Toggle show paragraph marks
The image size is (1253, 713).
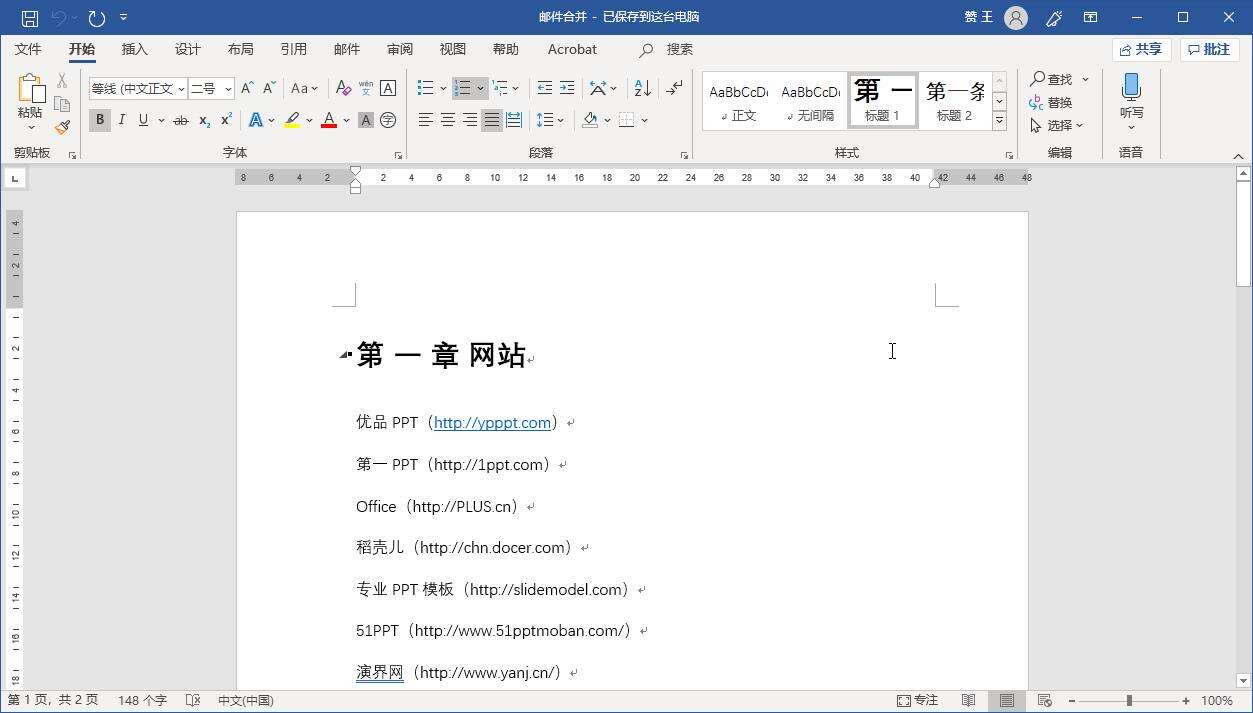(x=675, y=88)
